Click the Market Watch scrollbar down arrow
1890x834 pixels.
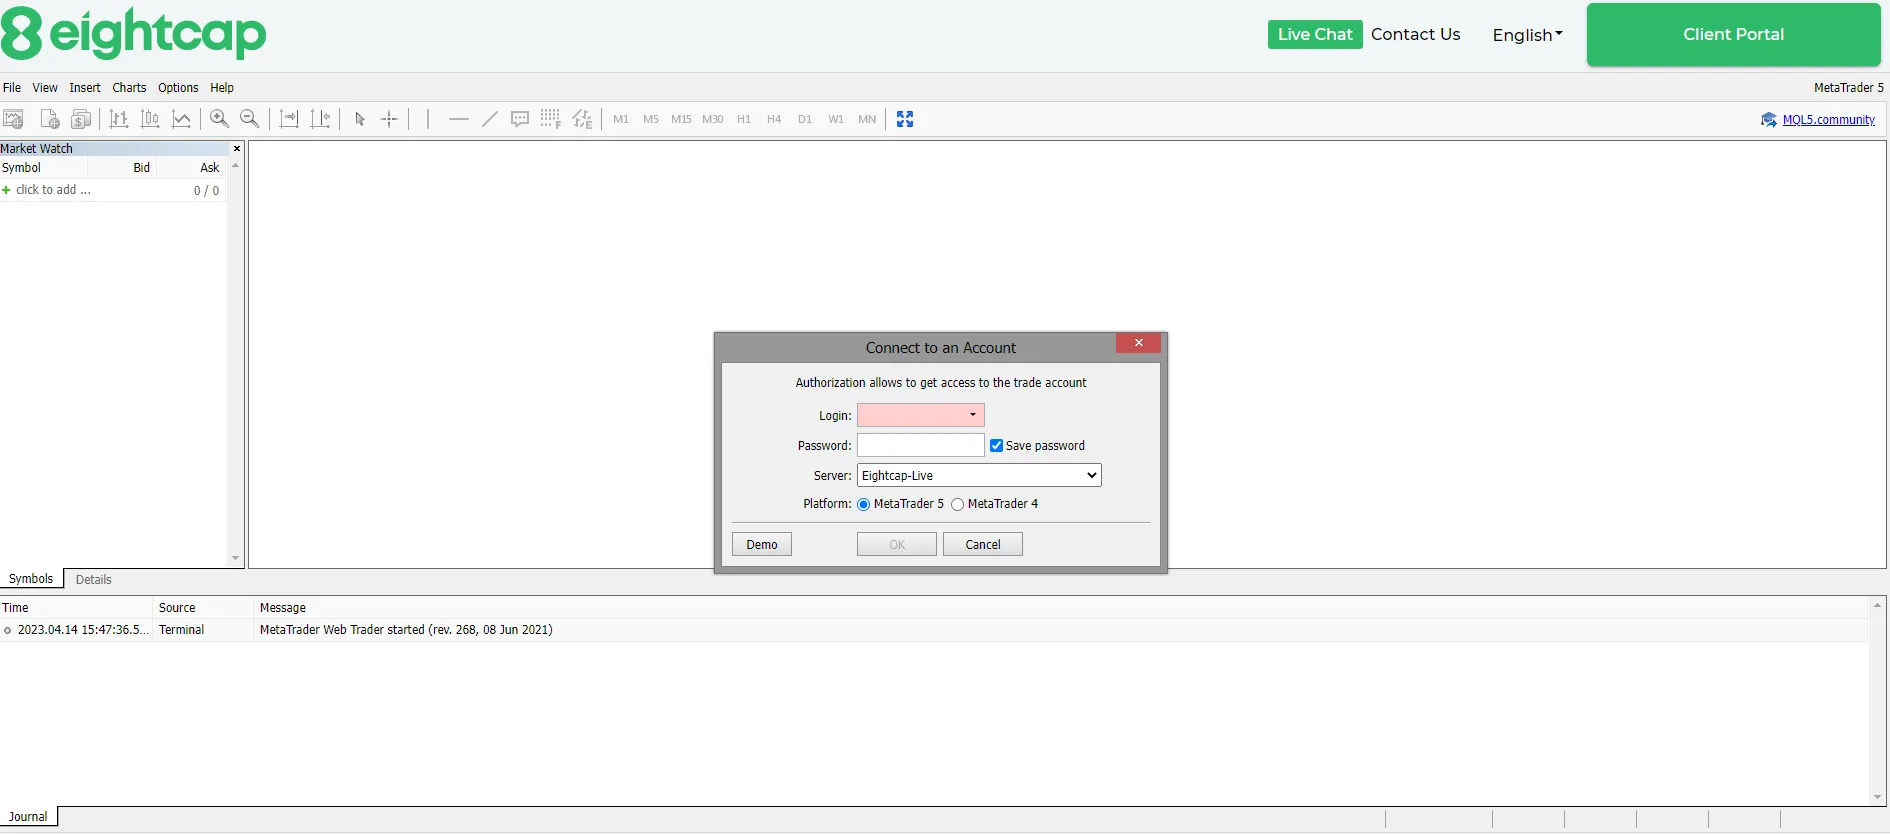pyautogui.click(x=235, y=558)
